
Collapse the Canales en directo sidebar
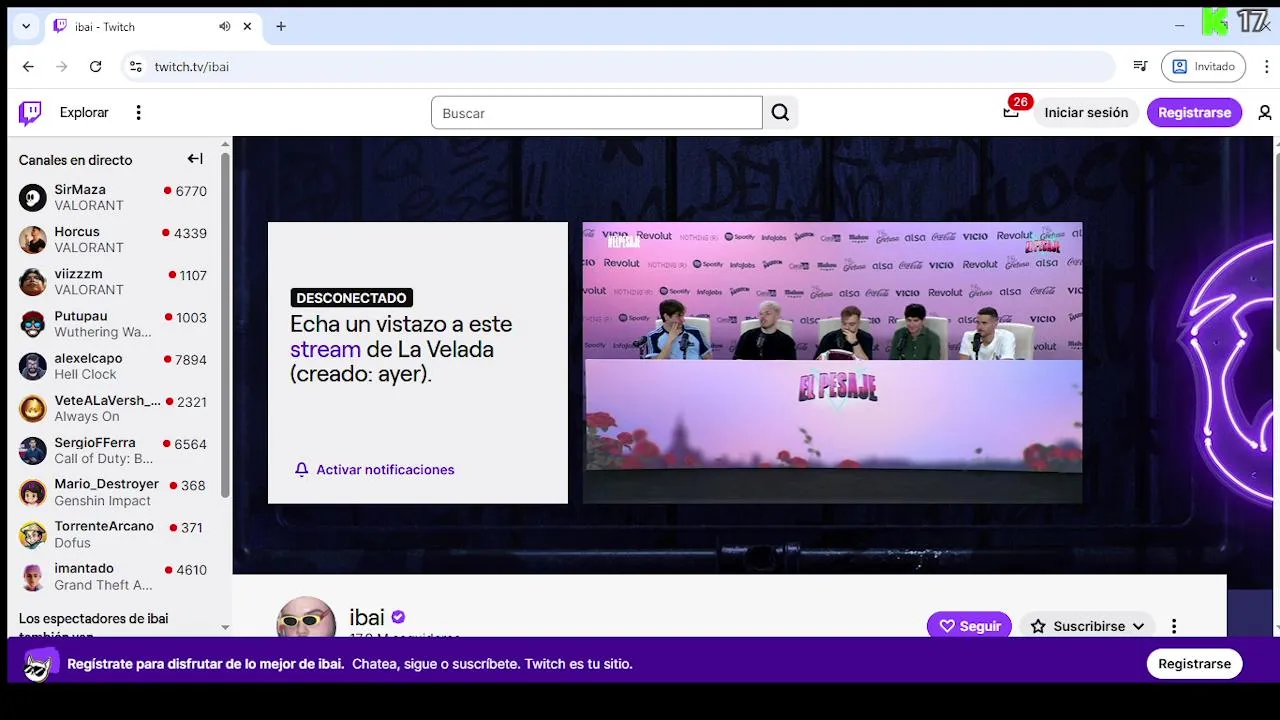(x=195, y=159)
